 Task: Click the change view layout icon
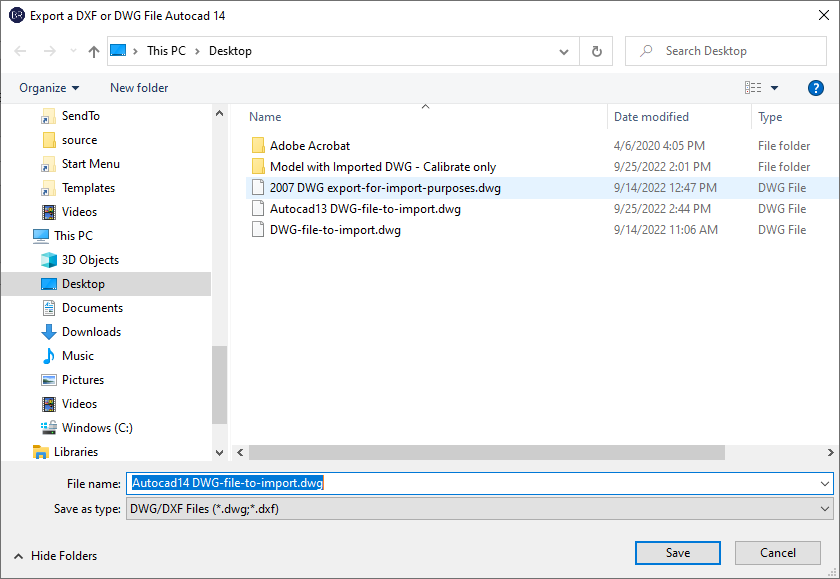[753, 88]
